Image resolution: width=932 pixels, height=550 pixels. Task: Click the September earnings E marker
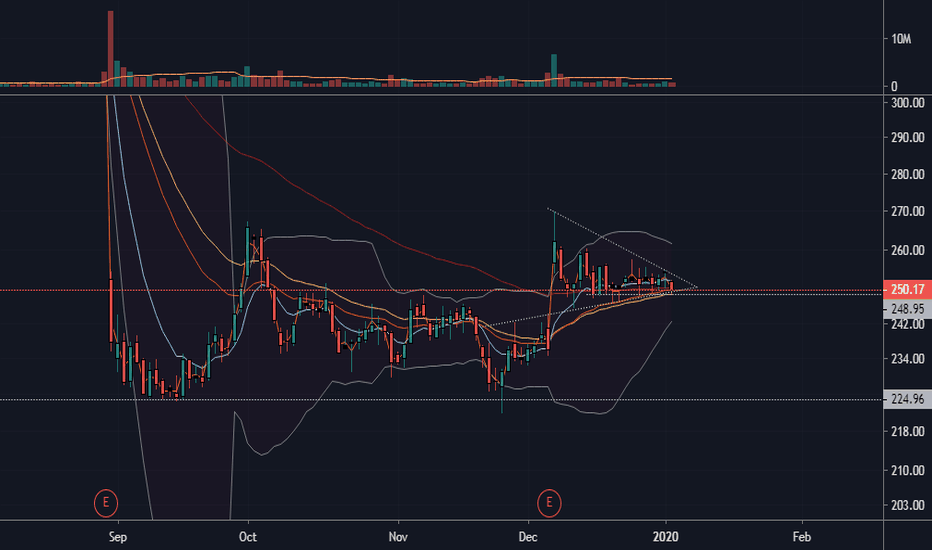tap(106, 503)
